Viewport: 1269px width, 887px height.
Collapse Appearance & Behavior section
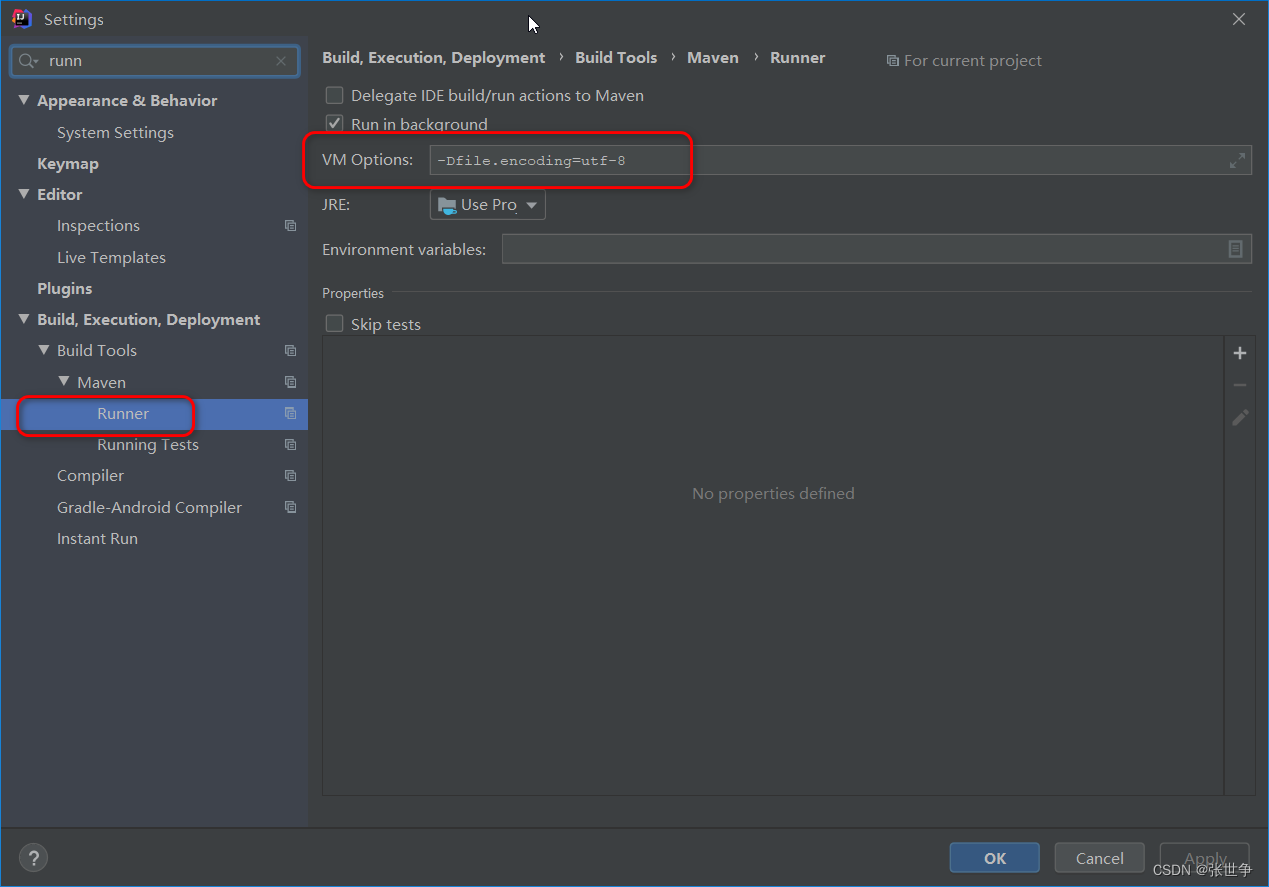[24, 100]
